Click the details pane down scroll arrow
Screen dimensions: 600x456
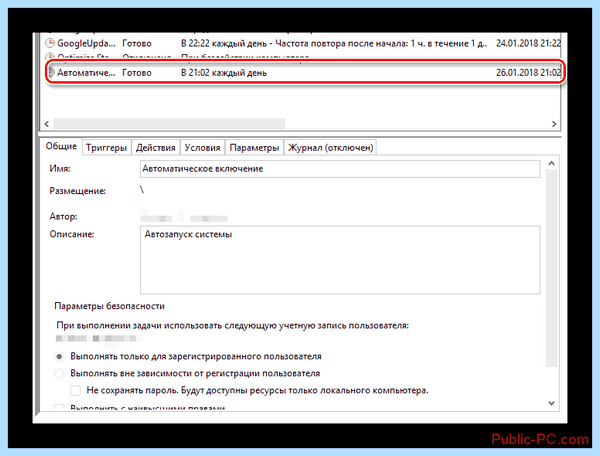(x=551, y=403)
